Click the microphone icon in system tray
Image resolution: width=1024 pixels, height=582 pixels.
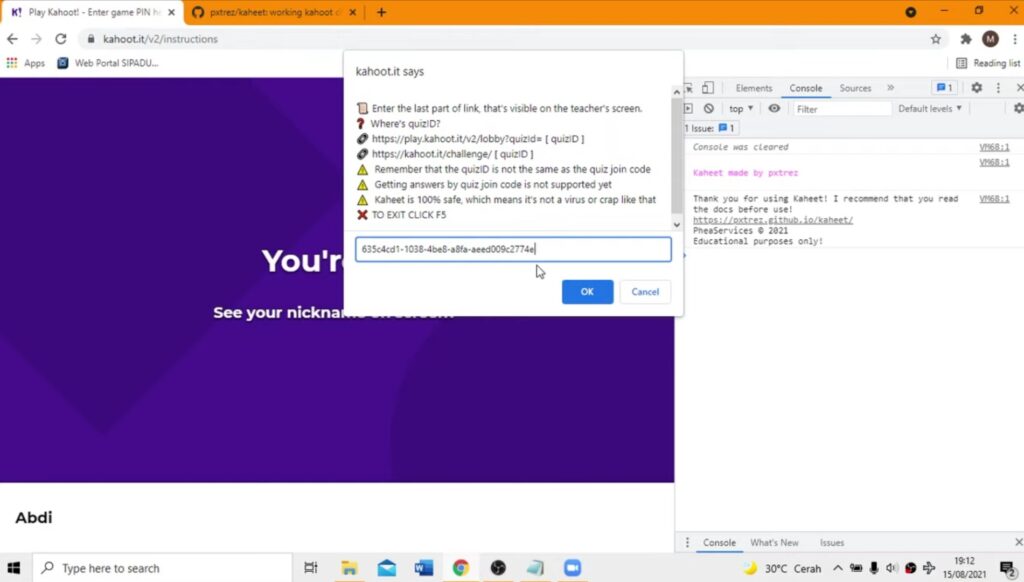pos(874,569)
